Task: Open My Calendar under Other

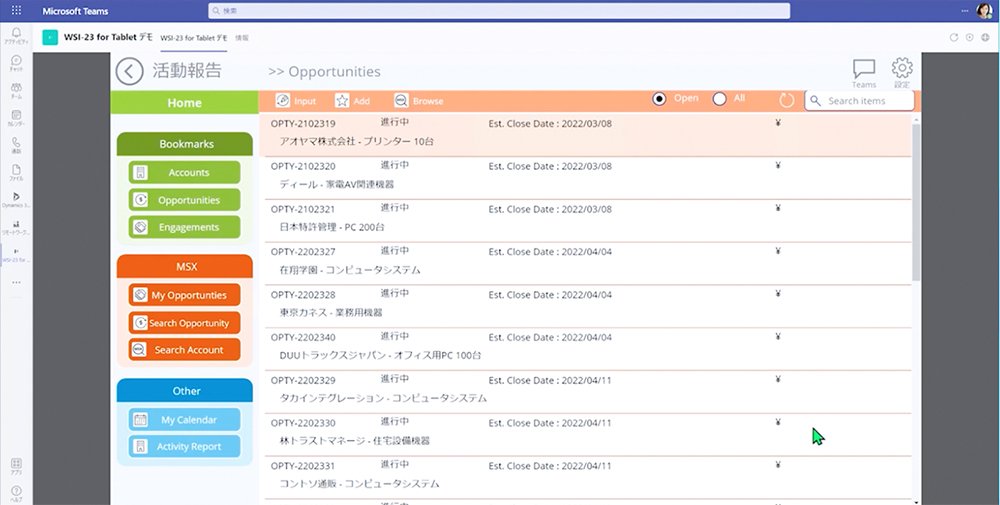Action: tap(184, 420)
